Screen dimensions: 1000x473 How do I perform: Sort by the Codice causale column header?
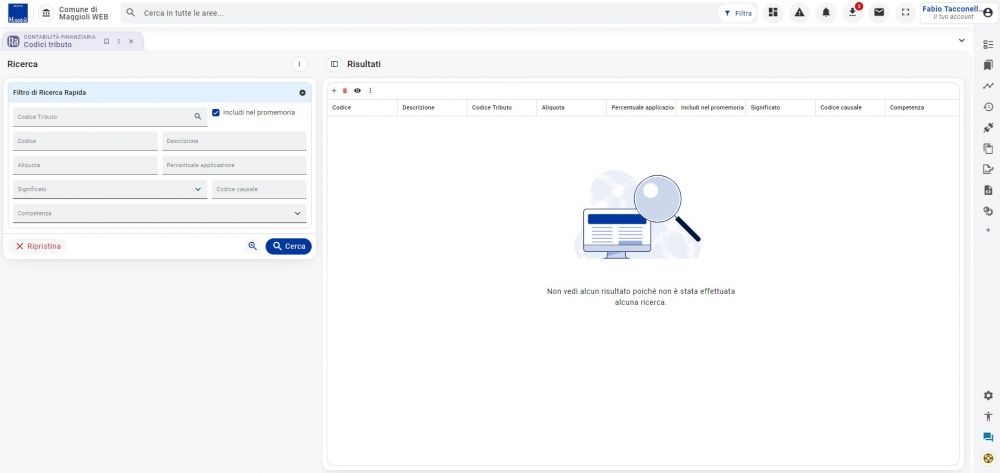point(850,108)
